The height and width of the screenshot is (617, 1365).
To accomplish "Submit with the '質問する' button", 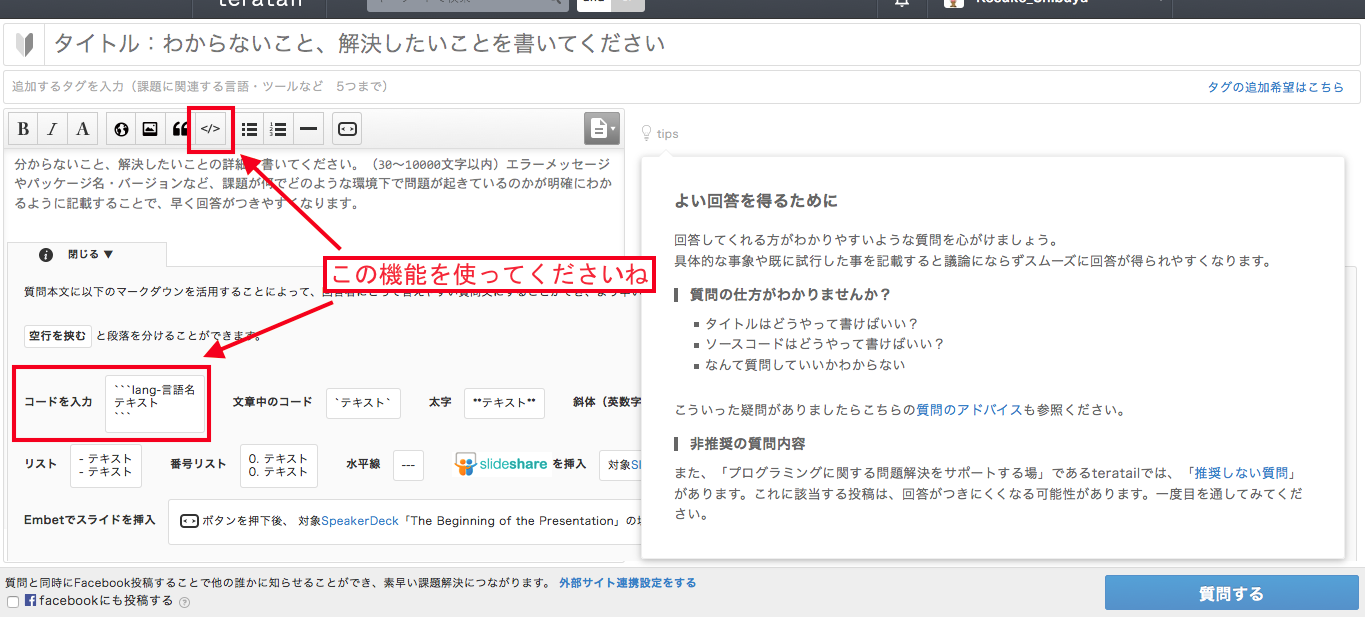I will coord(1231,593).
